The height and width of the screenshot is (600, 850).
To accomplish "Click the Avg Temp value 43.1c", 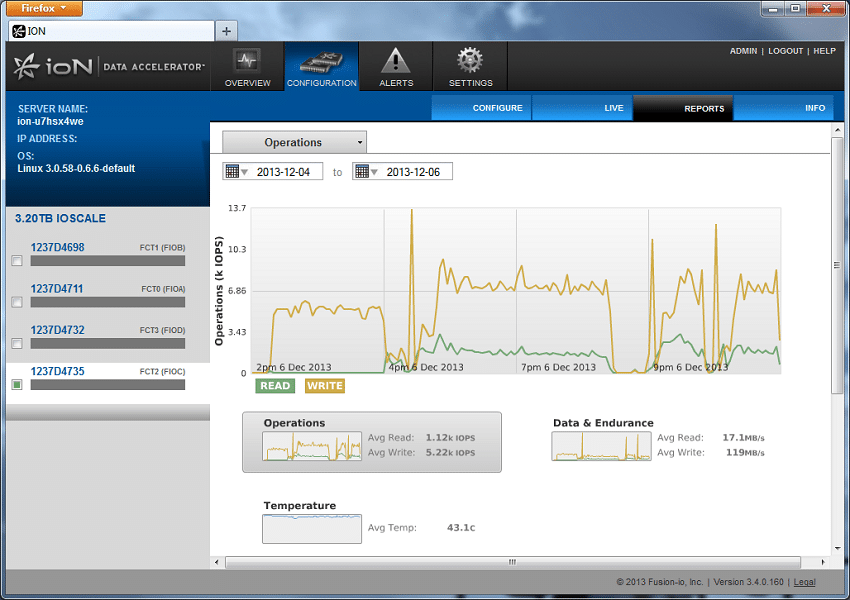I will pos(461,527).
